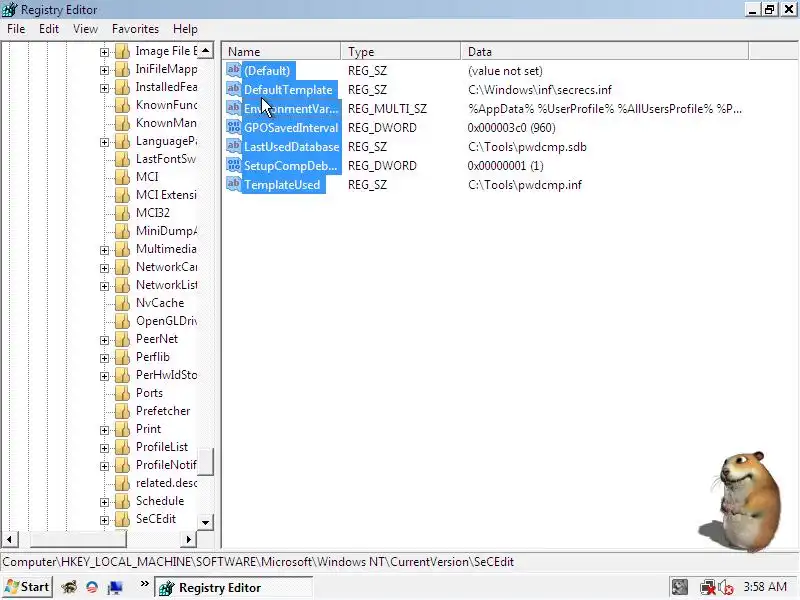
Task: Click the DefaultTemplate value icon
Action: click(x=234, y=89)
